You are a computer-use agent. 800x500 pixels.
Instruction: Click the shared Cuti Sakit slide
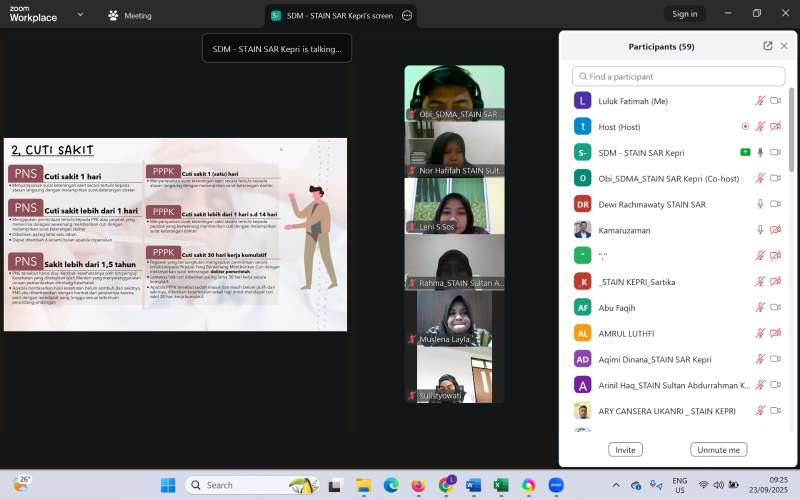click(x=175, y=234)
